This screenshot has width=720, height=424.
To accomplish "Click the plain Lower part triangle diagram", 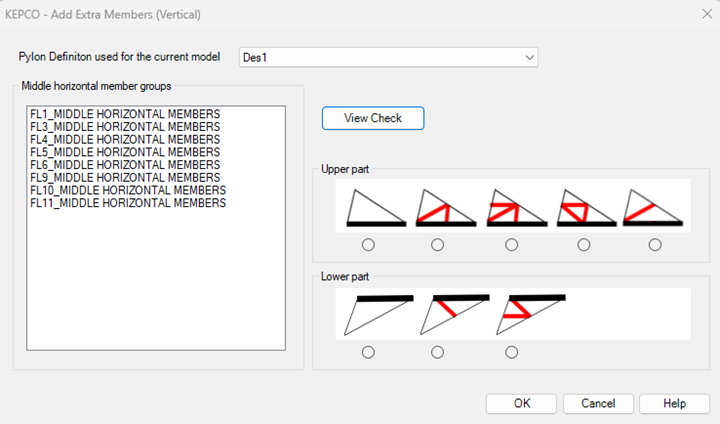I will pos(376,314).
